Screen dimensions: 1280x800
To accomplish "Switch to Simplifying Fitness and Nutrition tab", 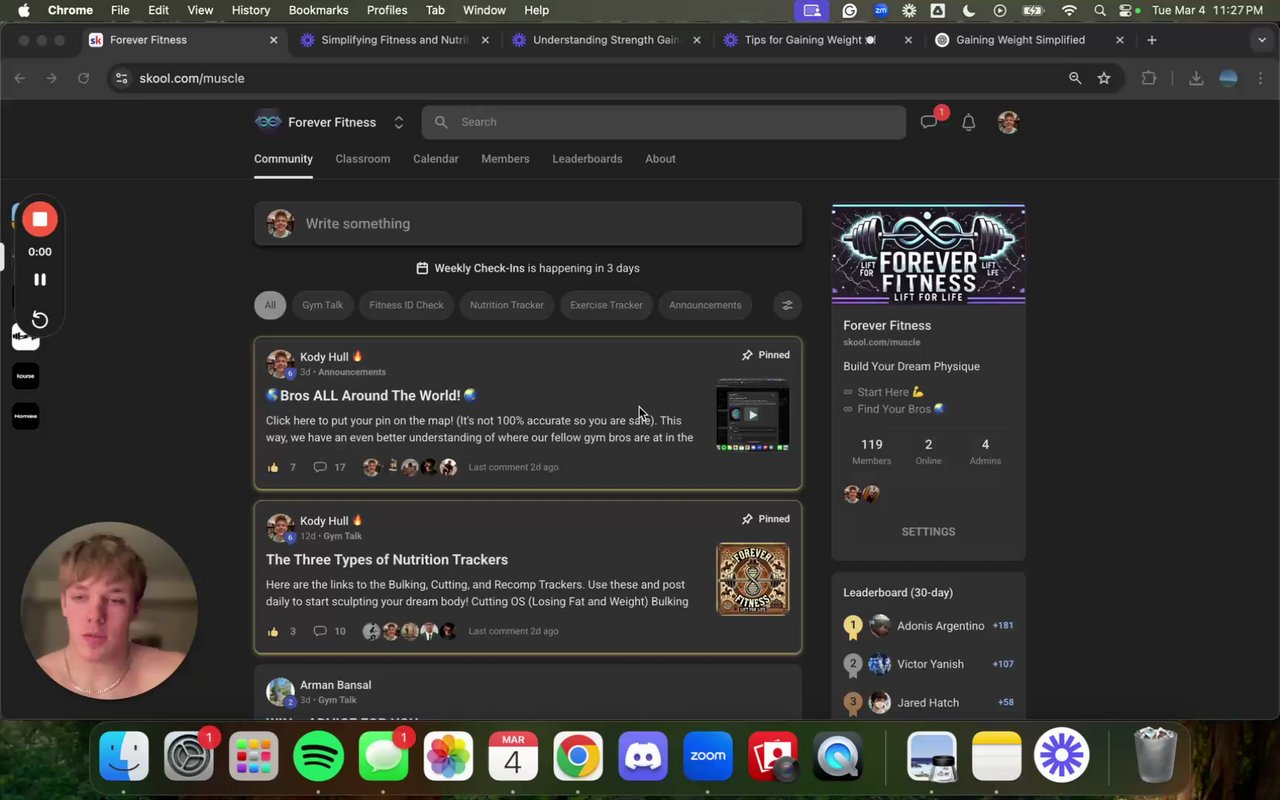I will (395, 40).
